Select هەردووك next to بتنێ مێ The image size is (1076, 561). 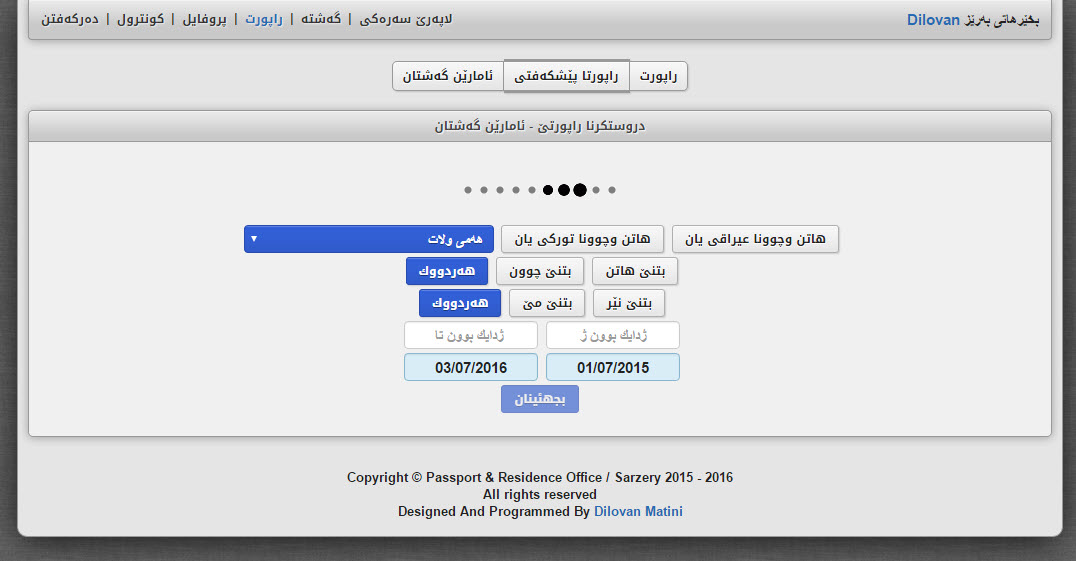pos(460,303)
